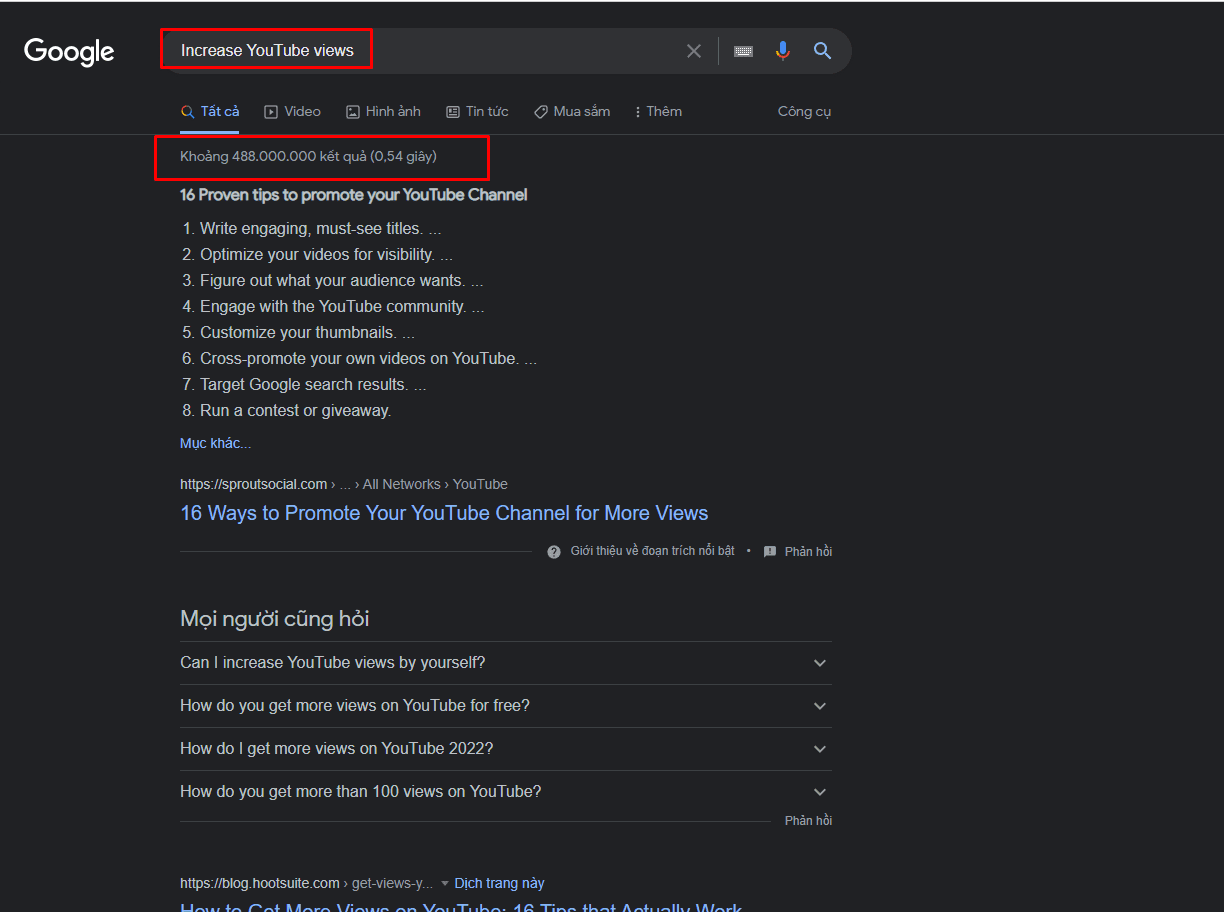Open Công cụ search tools
Image resolution: width=1224 pixels, height=912 pixels.
click(x=804, y=111)
